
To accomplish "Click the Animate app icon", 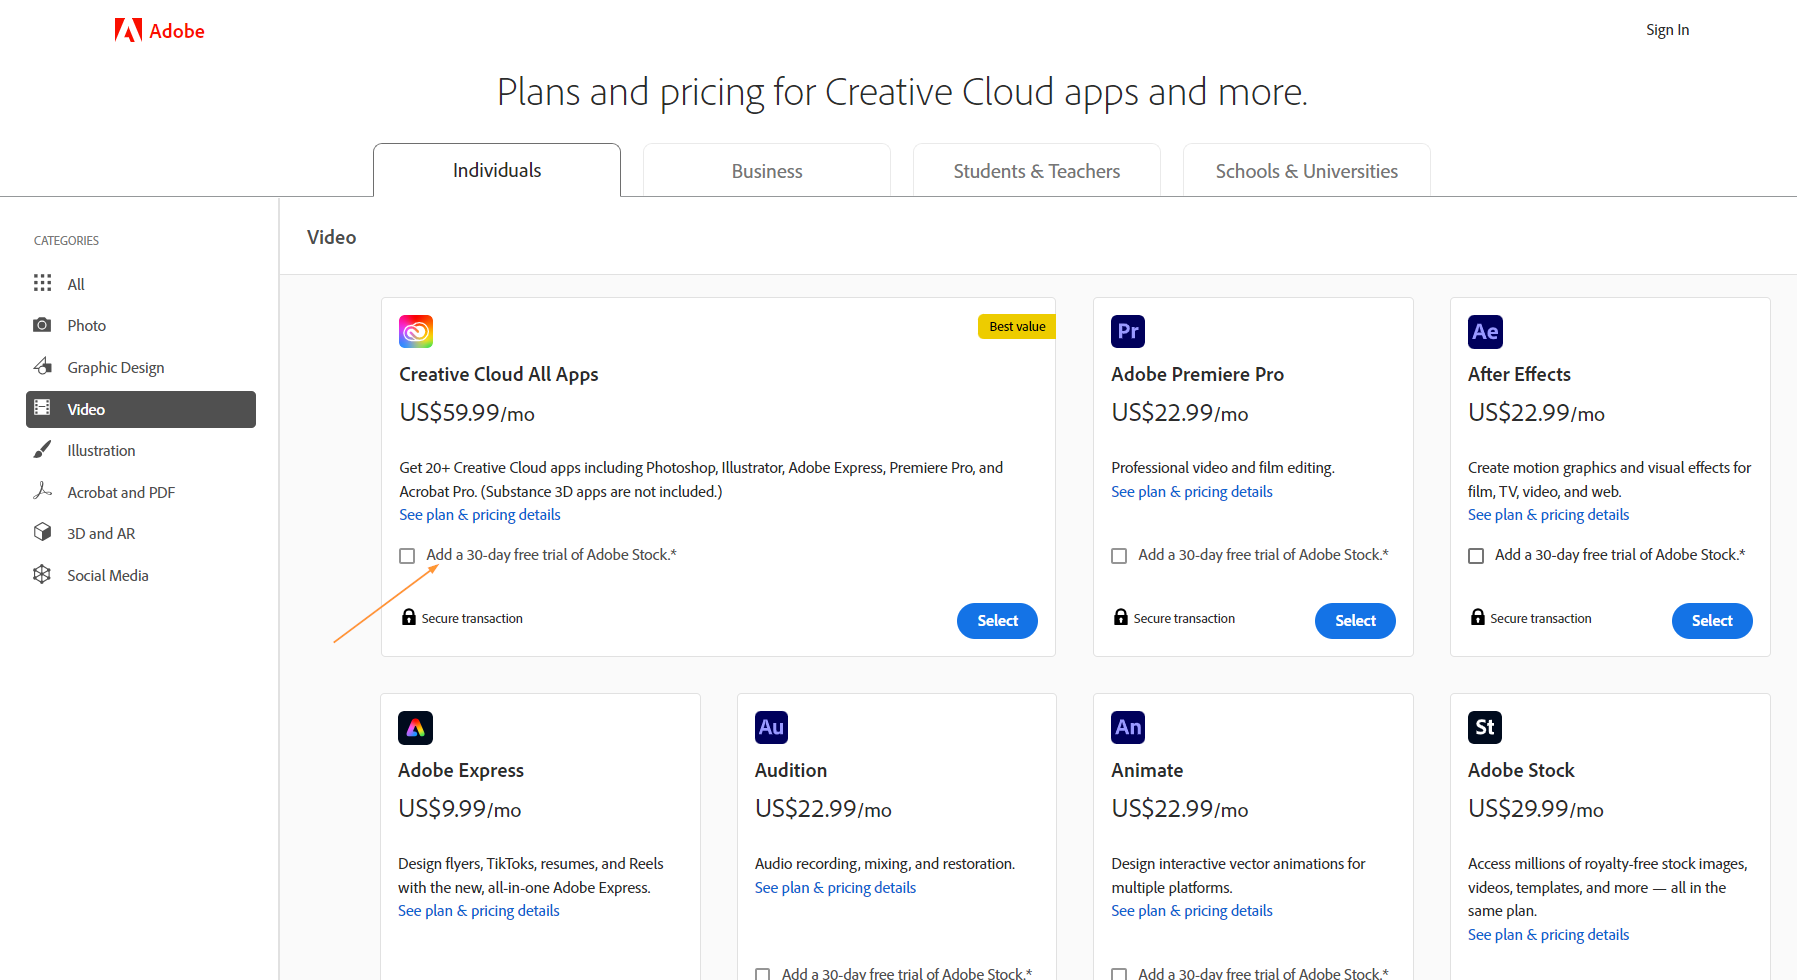I will coord(1128,727).
